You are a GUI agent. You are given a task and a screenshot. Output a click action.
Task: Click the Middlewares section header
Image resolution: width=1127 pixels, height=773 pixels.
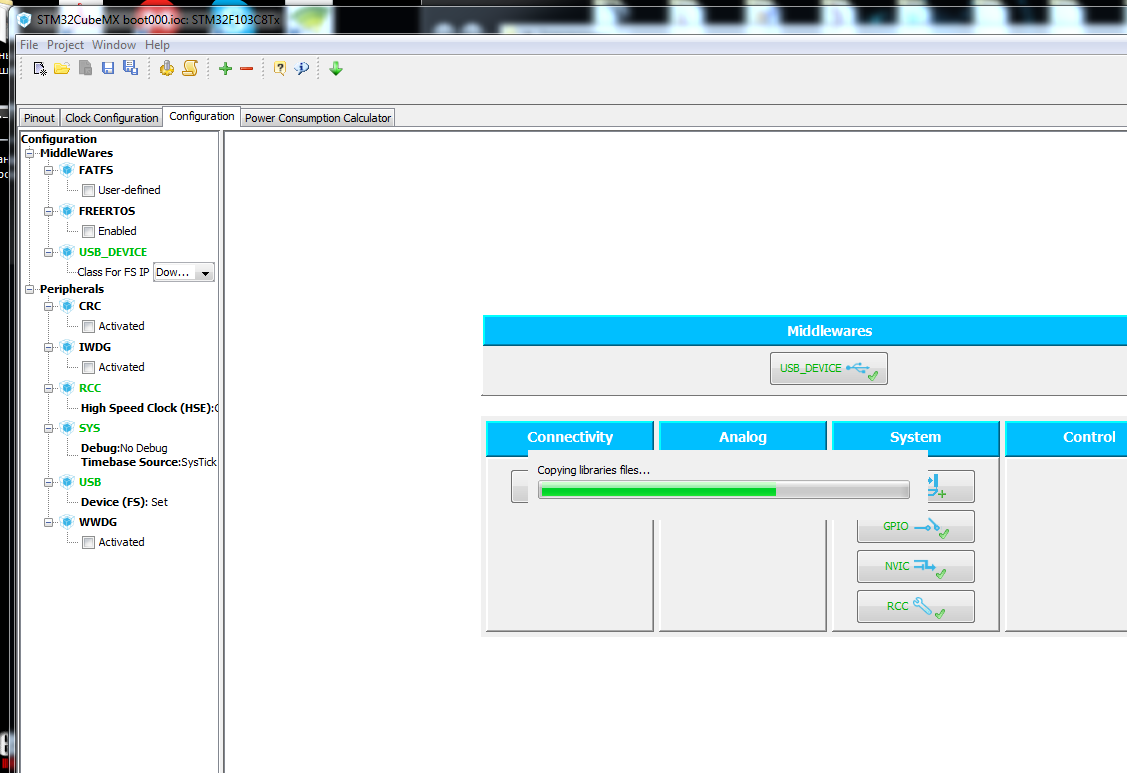pyautogui.click(x=805, y=331)
